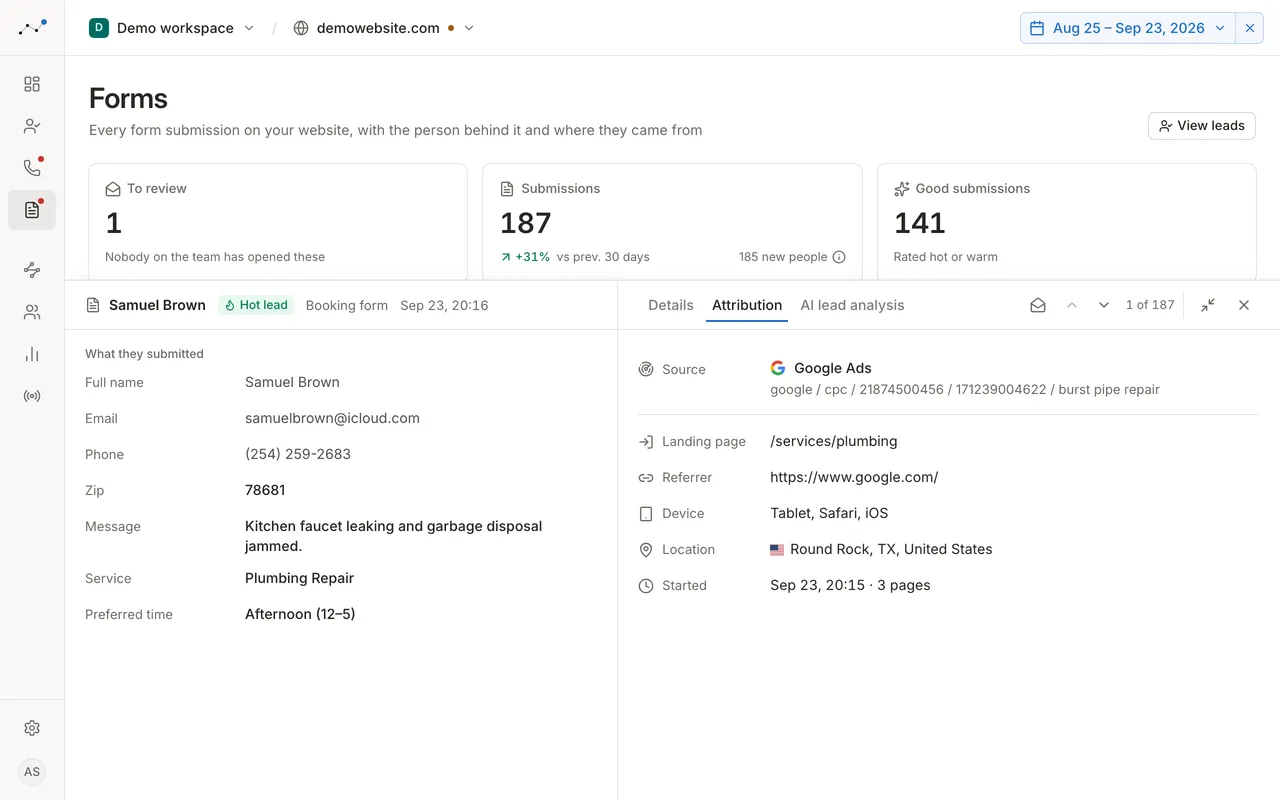This screenshot has width=1280, height=800.
Task: Mark submission as unread envelope icon
Action: pyautogui.click(x=1038, y=305)
